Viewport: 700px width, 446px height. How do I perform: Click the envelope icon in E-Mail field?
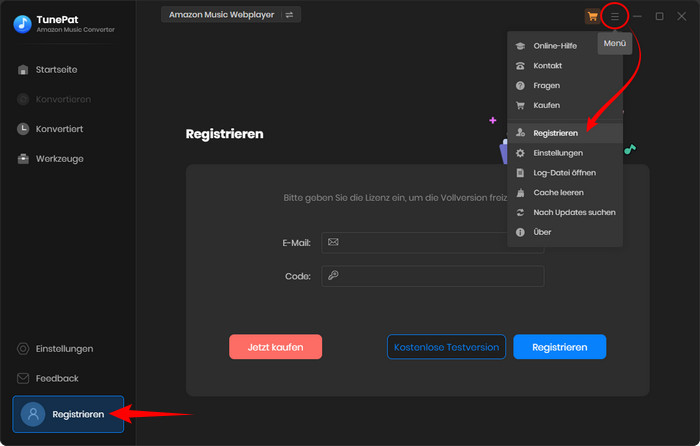coord(333,242)
